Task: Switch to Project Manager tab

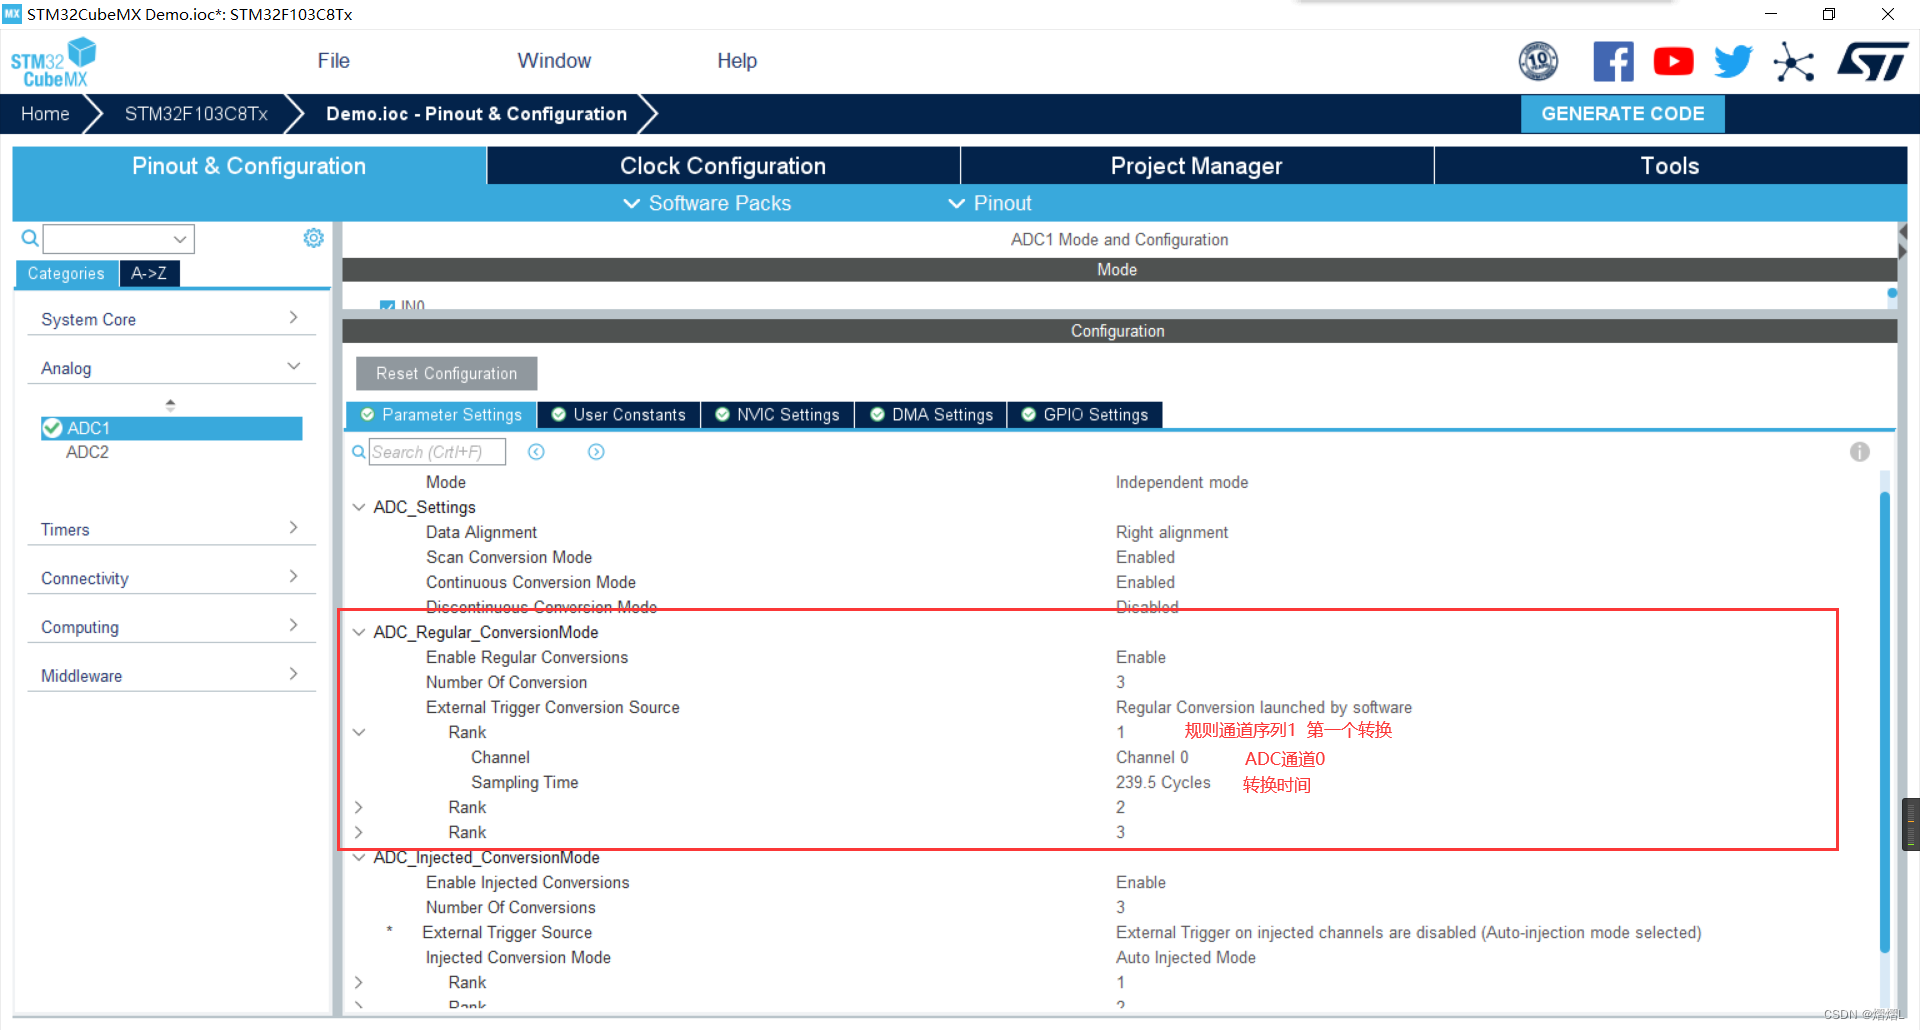Action: (x=1196, y=166)
